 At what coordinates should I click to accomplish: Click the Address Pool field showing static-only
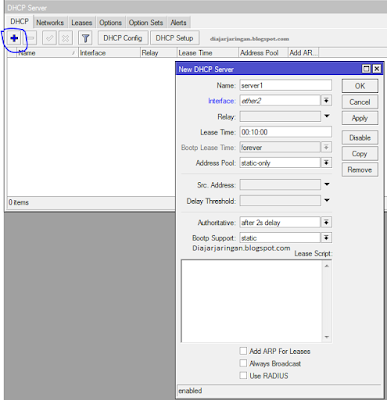(x=280, y=163)
